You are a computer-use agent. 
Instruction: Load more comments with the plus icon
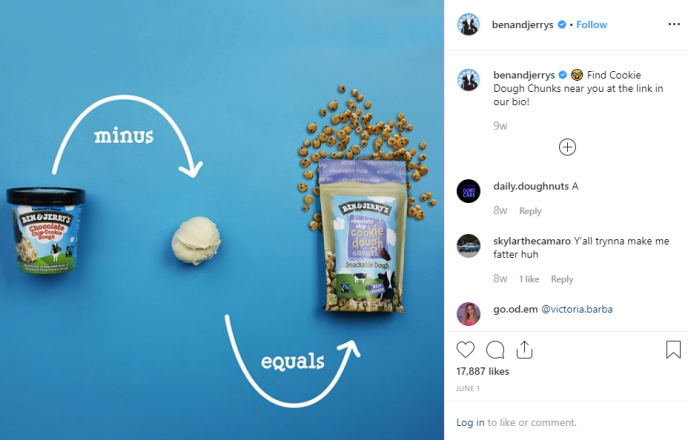(x=567, y=147)
